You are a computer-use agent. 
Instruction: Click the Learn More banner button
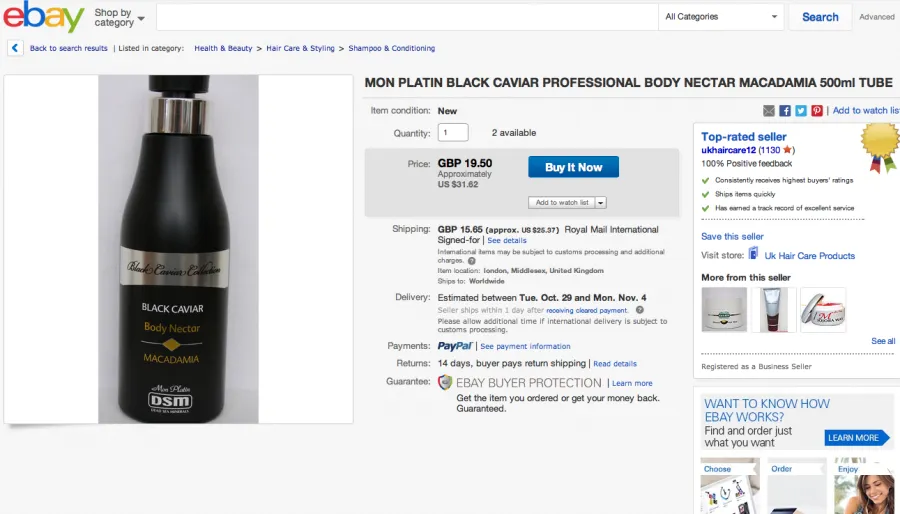coord(856,438)
